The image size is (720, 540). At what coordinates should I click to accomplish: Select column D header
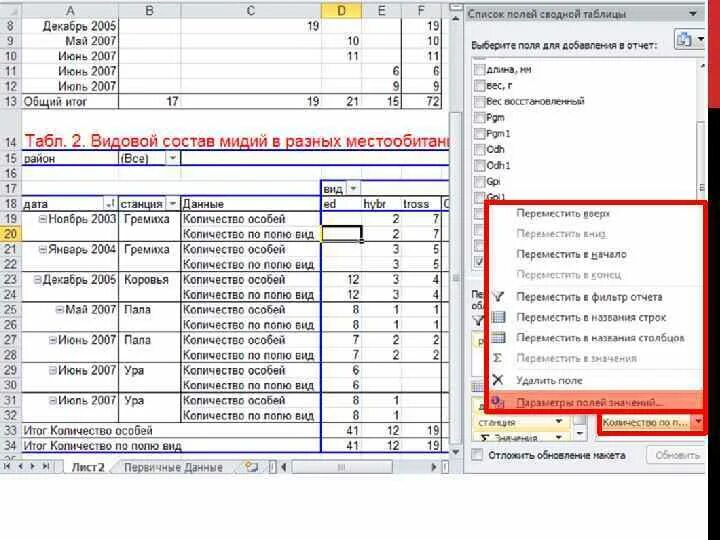[x=341, y=11]
